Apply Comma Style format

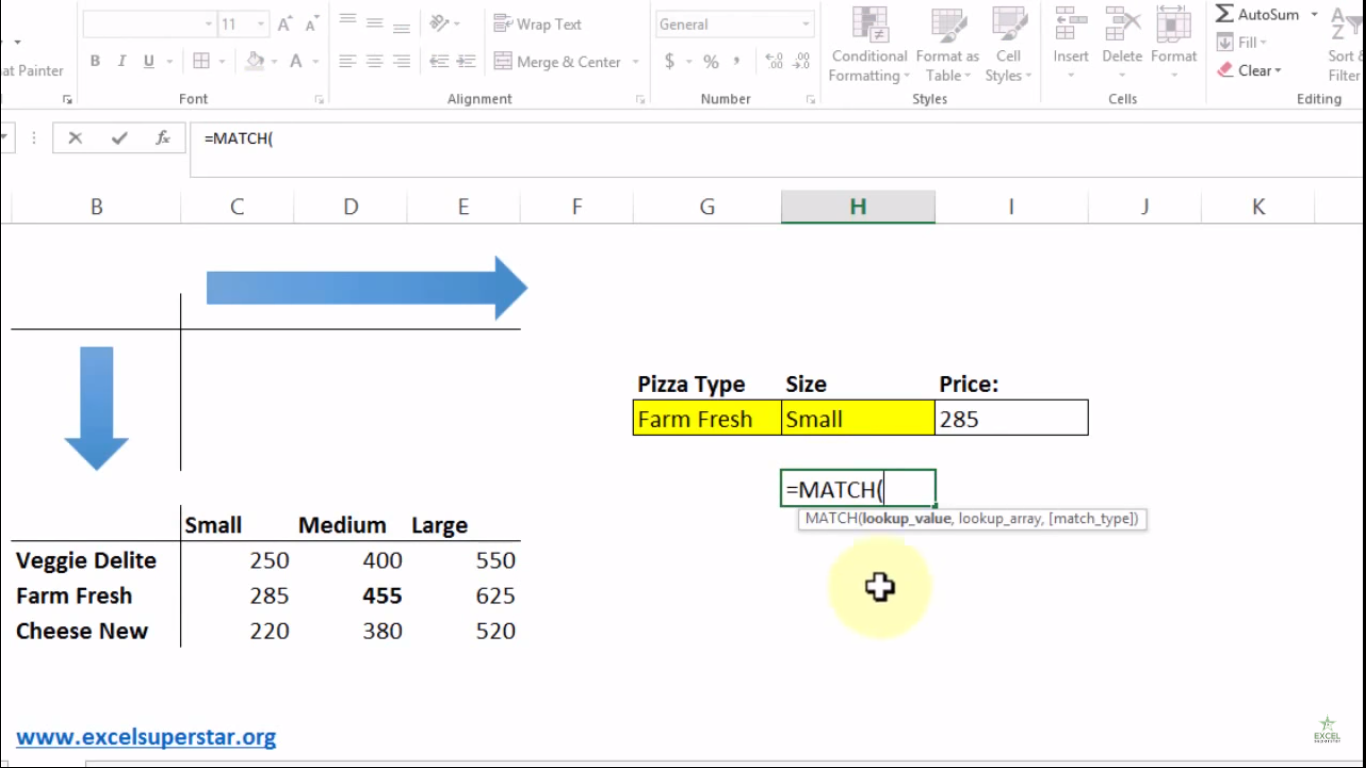[x=738, y=62]
